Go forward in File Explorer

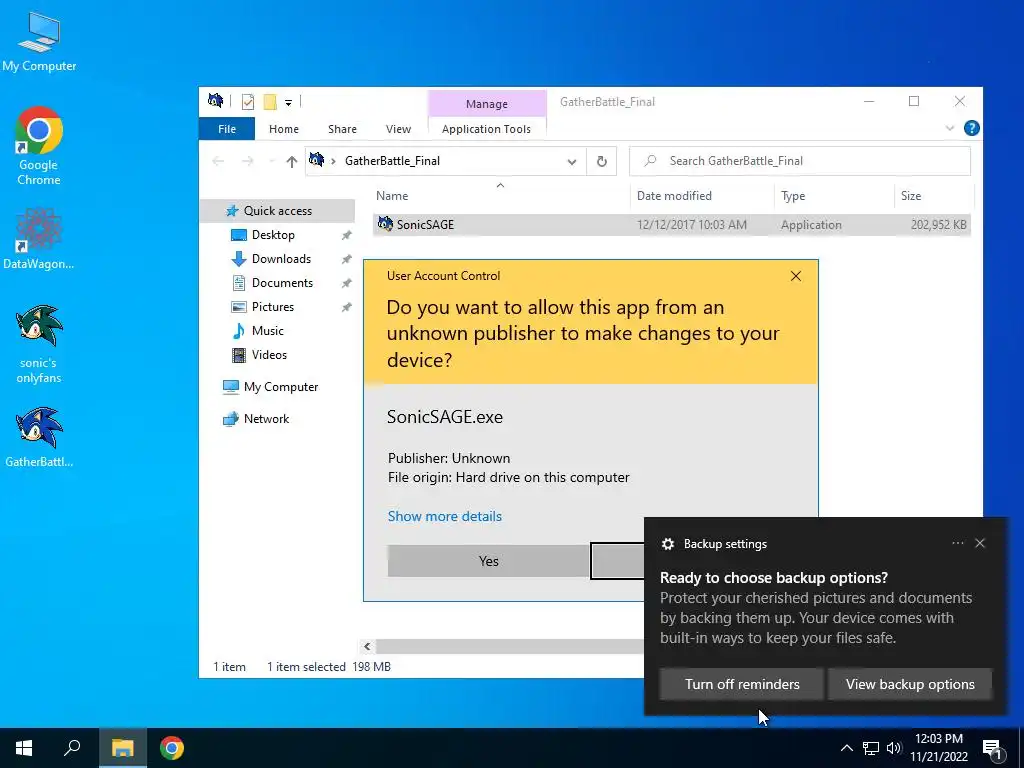pos(248,161)
